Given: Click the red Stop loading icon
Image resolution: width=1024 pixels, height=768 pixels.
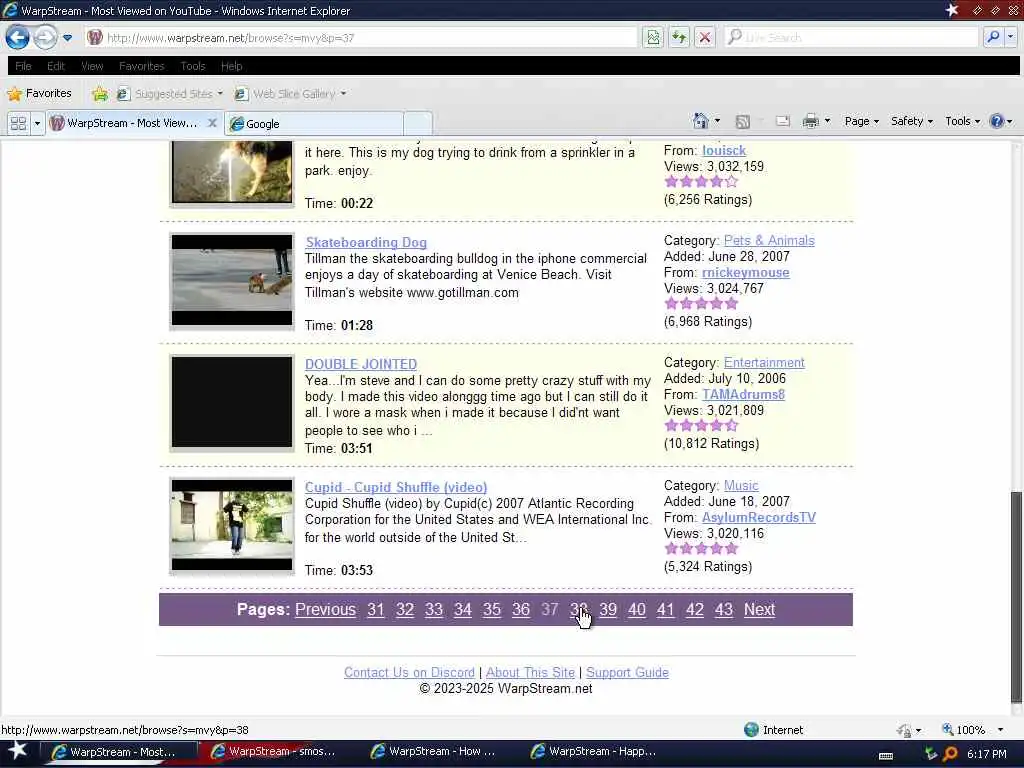Looking at the screenshot, I should 705,38.
